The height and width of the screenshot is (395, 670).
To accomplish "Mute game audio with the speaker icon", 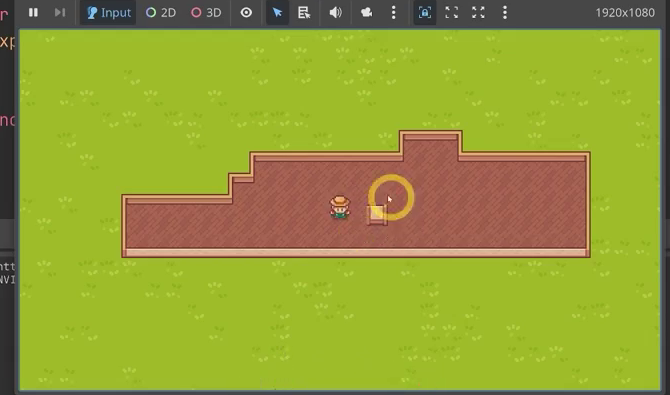I will click(335, 12).
